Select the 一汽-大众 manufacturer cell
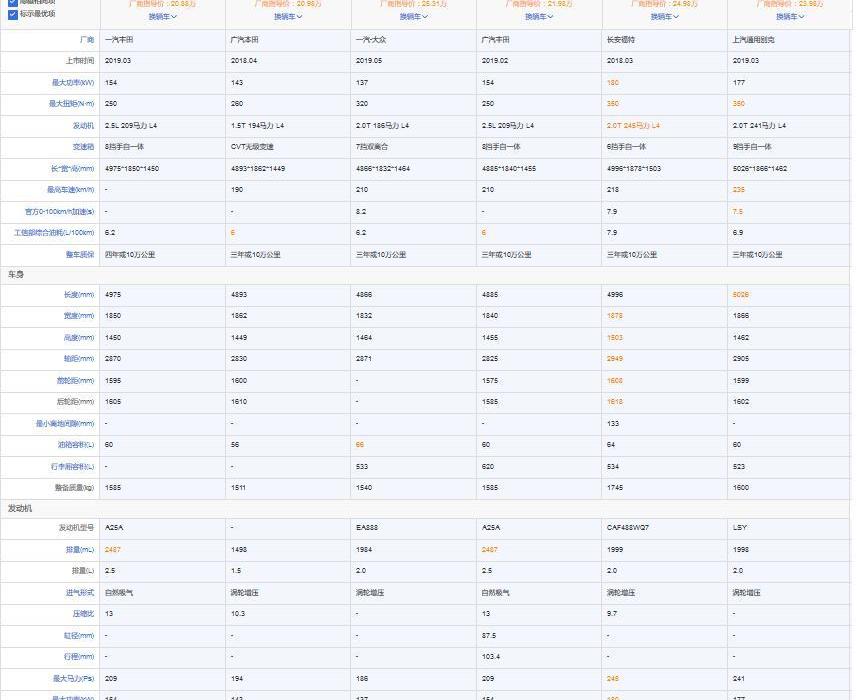858x700 pixels. click(x=371, y=40)
